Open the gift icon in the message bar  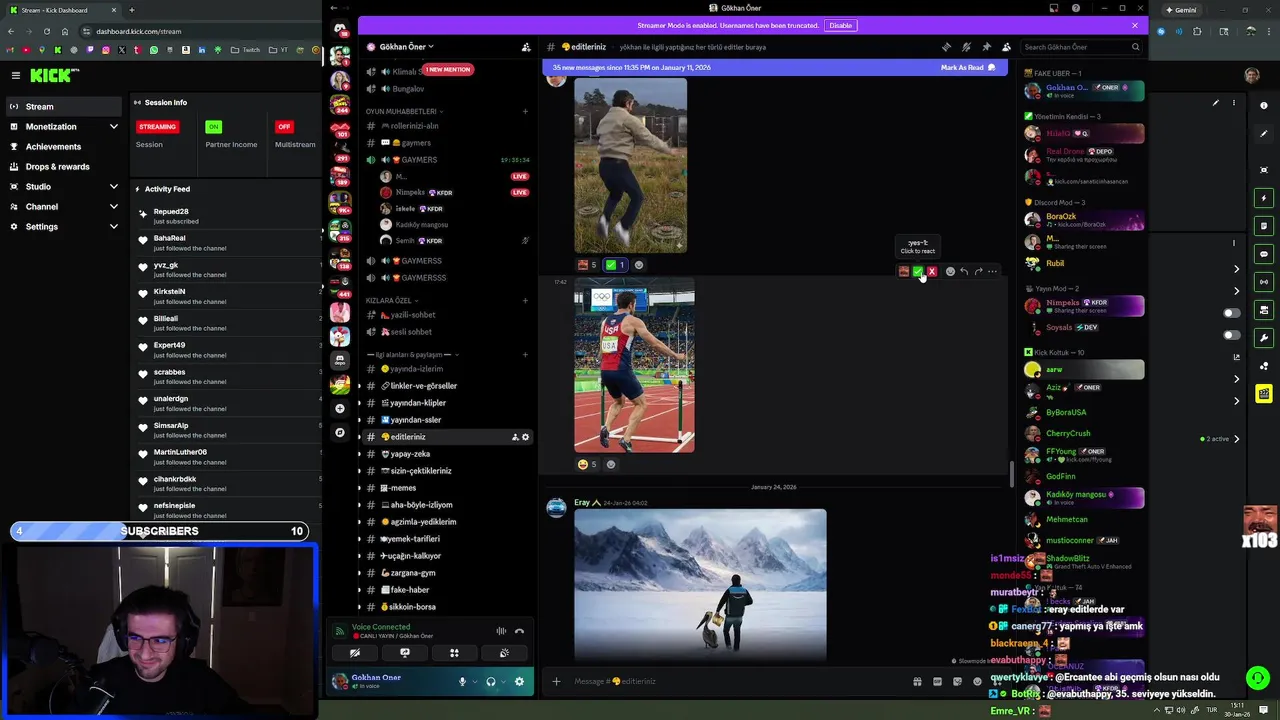(x=917, y=682)
